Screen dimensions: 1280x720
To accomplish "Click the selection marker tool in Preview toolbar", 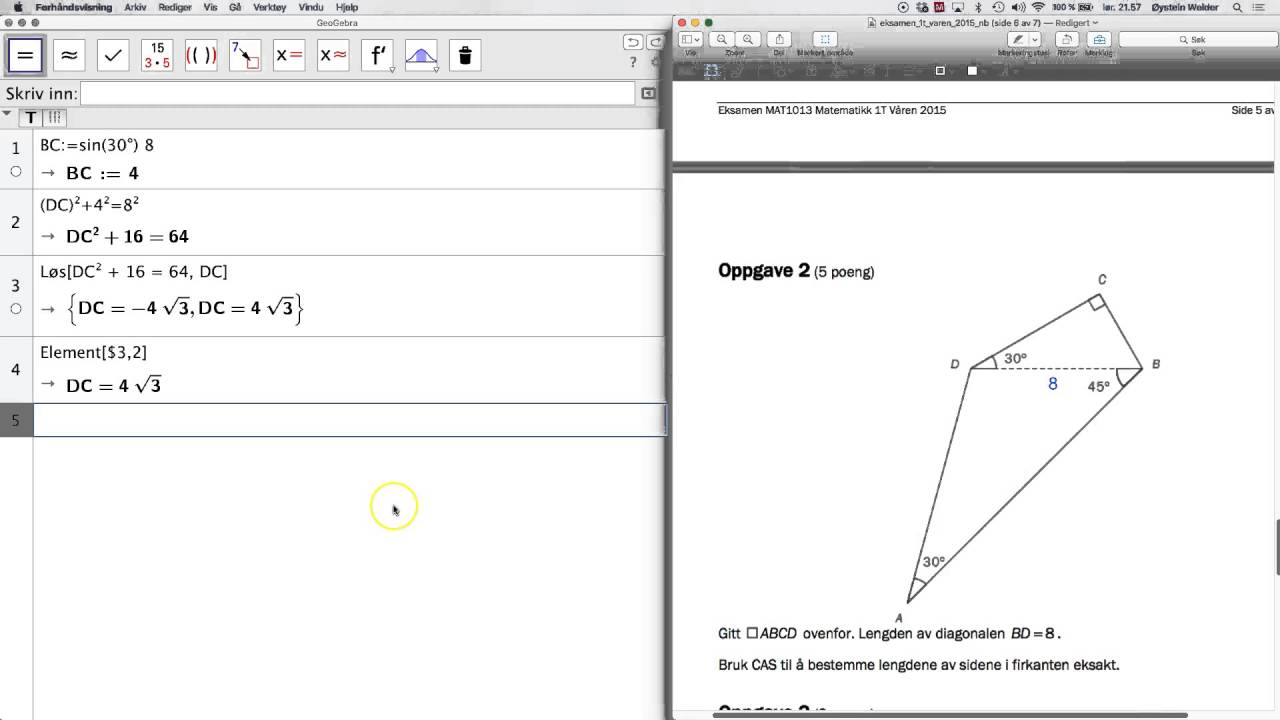I will (x=825, y=39).
